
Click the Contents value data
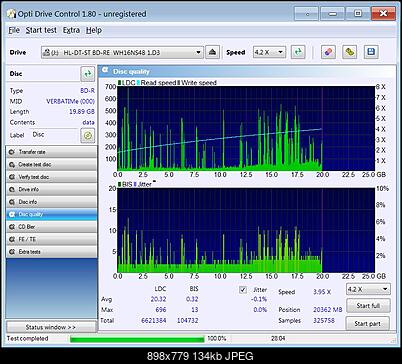point(88,122)
